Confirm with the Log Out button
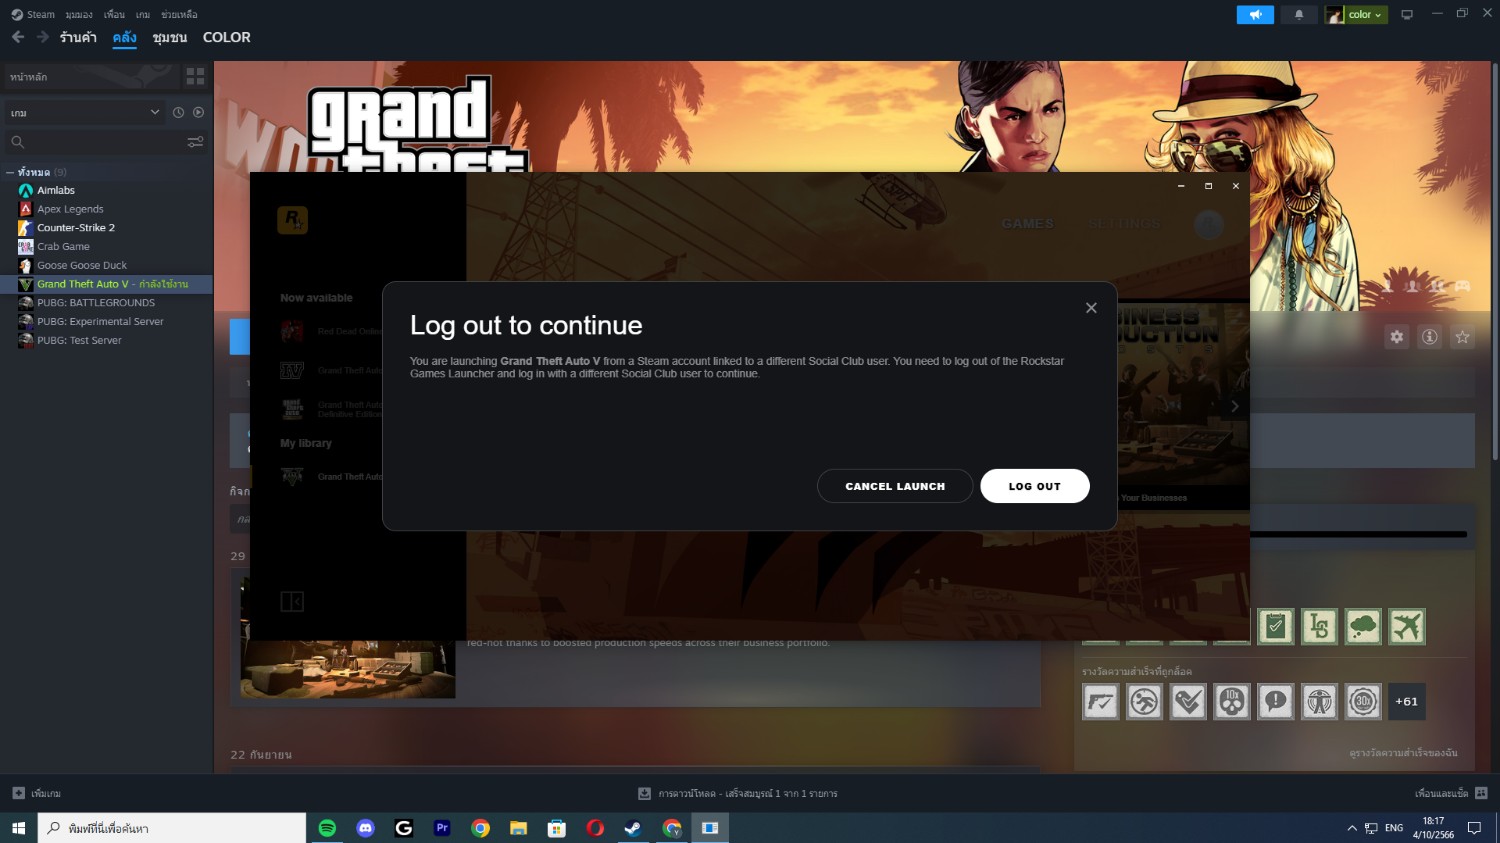 [x=1035, y=486]
